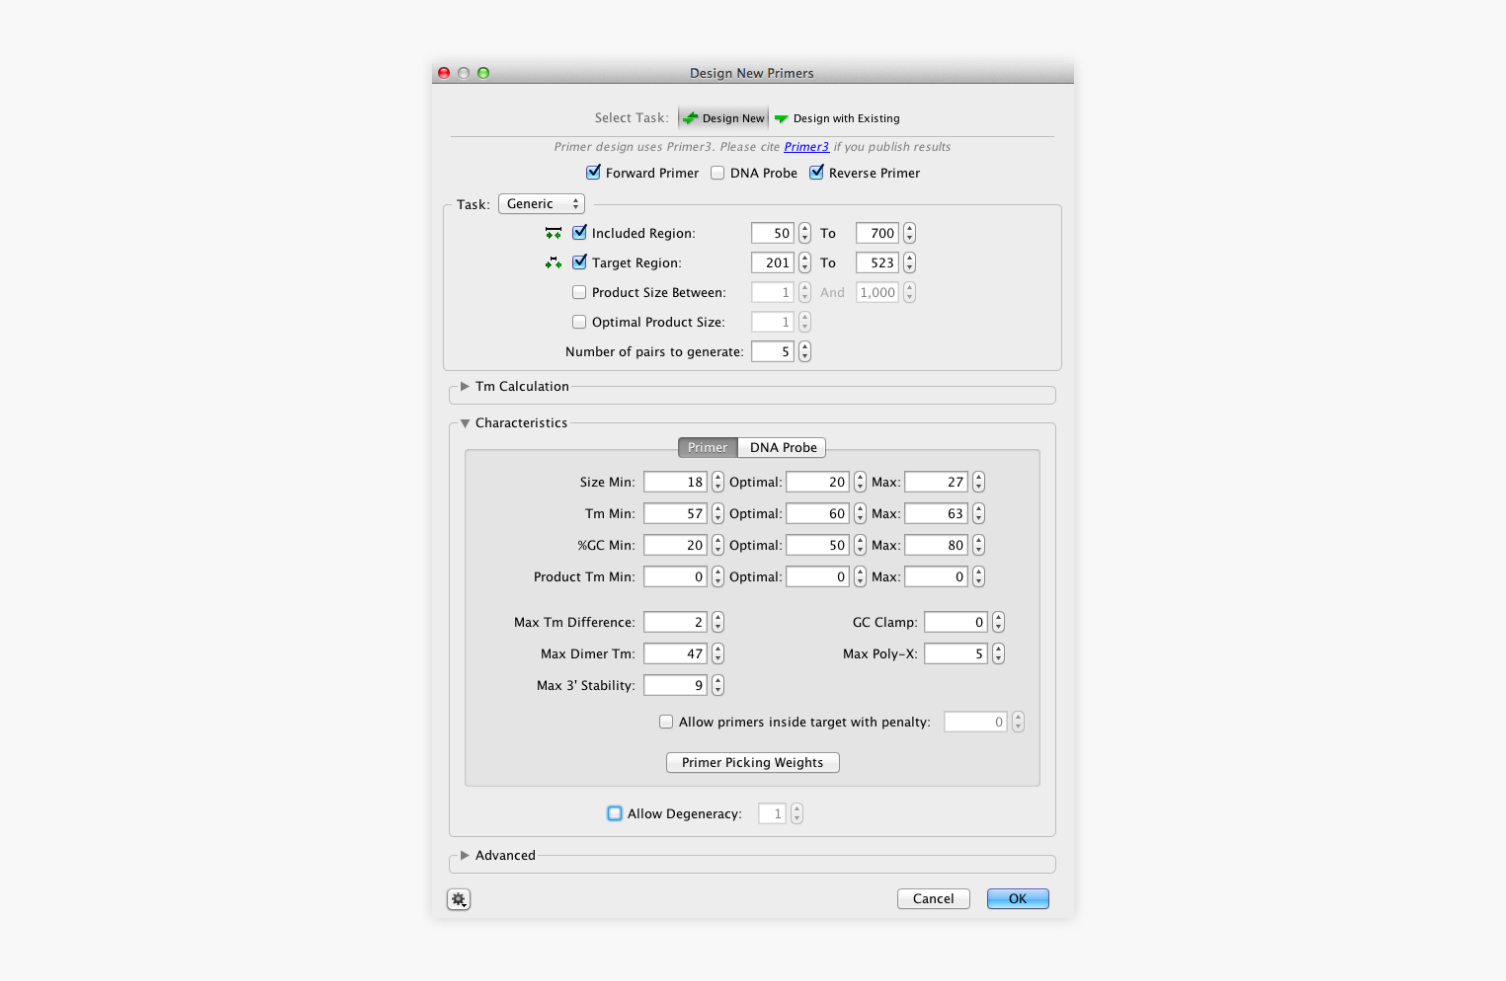Click the gear settings icon at bottom left
Image resolution: width=1506 pixels, height=981 pixels.
(x=459, y=899)
